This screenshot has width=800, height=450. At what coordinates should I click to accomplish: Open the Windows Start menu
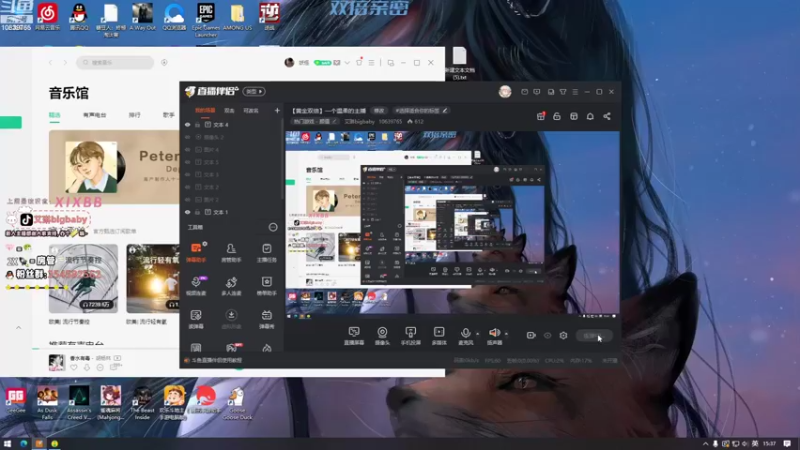pos(7,443)
